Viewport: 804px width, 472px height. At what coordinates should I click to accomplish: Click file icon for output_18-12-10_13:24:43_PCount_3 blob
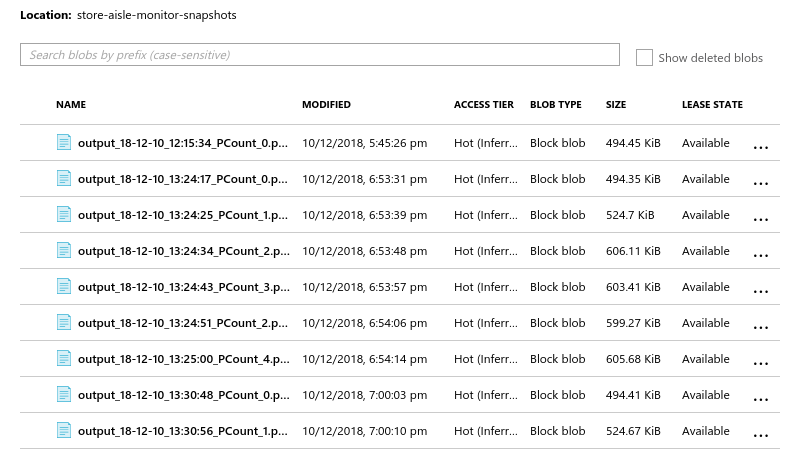tap(65, 287)
